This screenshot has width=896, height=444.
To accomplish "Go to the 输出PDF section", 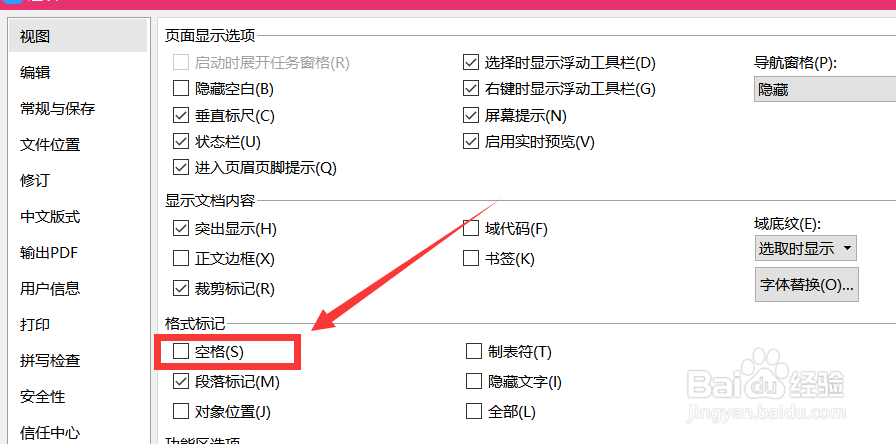I will (x=49, y=252).
